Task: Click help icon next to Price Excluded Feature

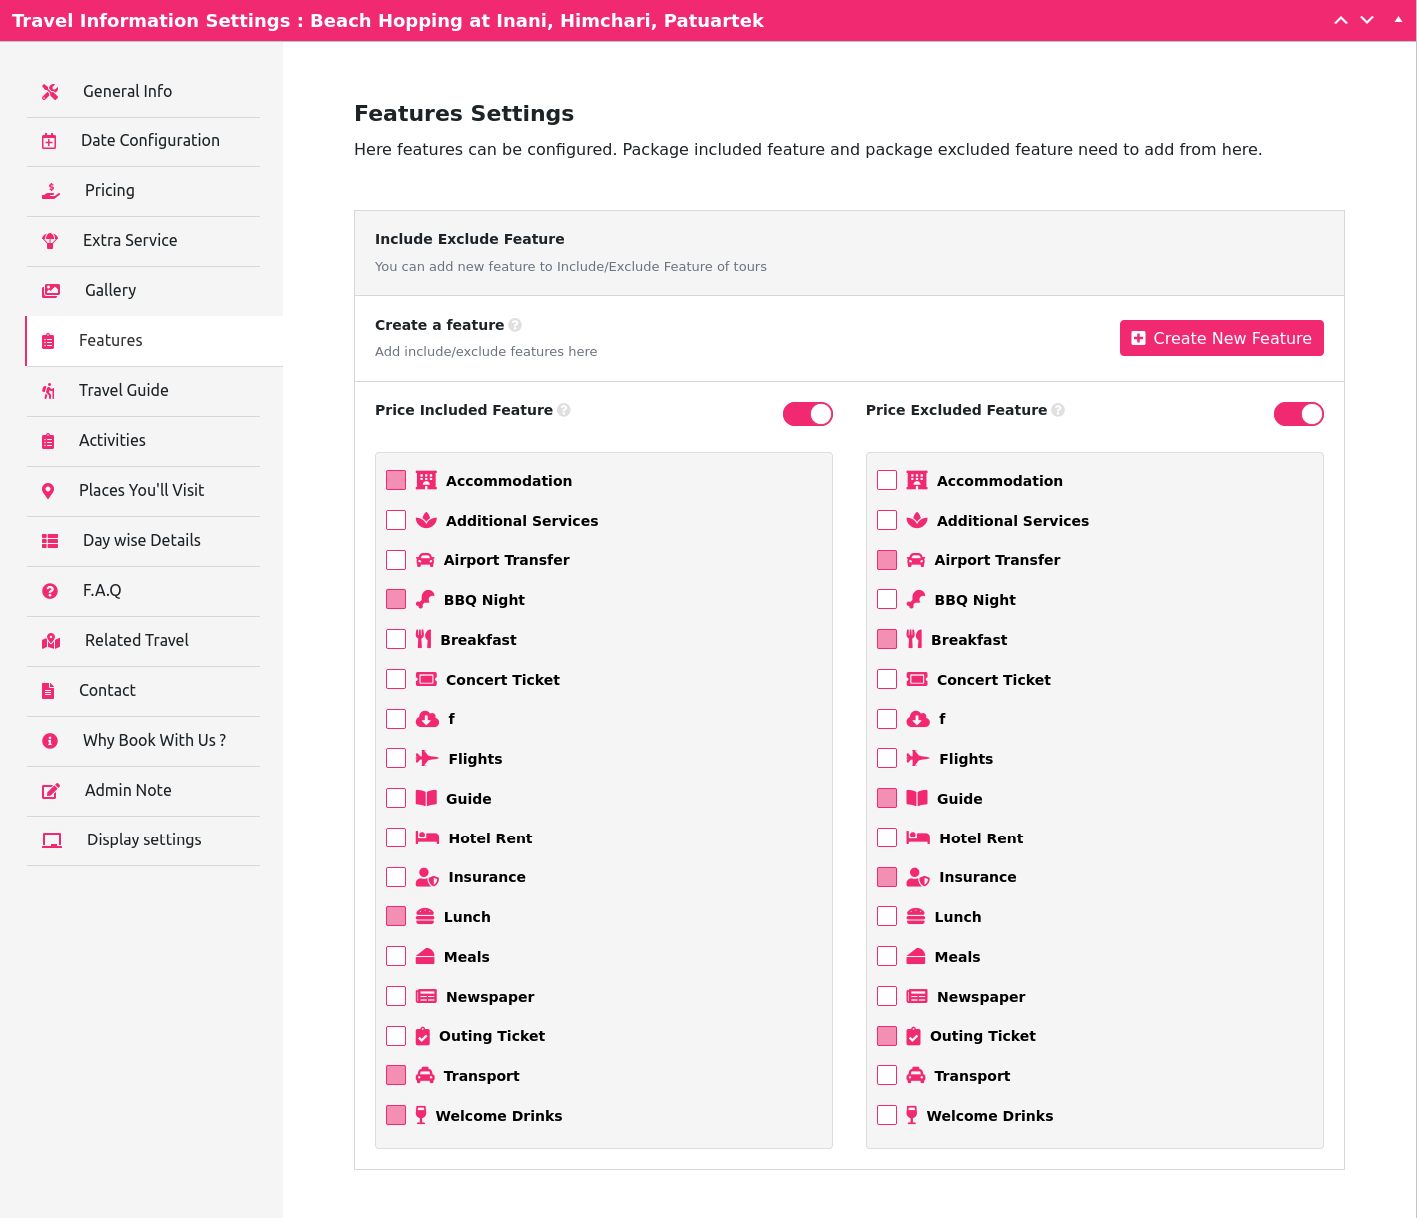Action: (x=1058, y=410)
